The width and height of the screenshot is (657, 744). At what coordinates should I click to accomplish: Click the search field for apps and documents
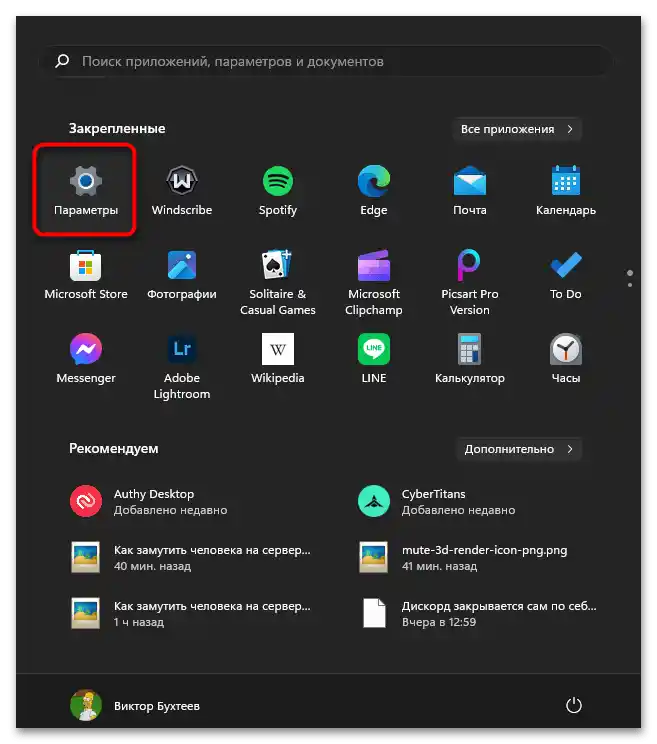(327, 61)
